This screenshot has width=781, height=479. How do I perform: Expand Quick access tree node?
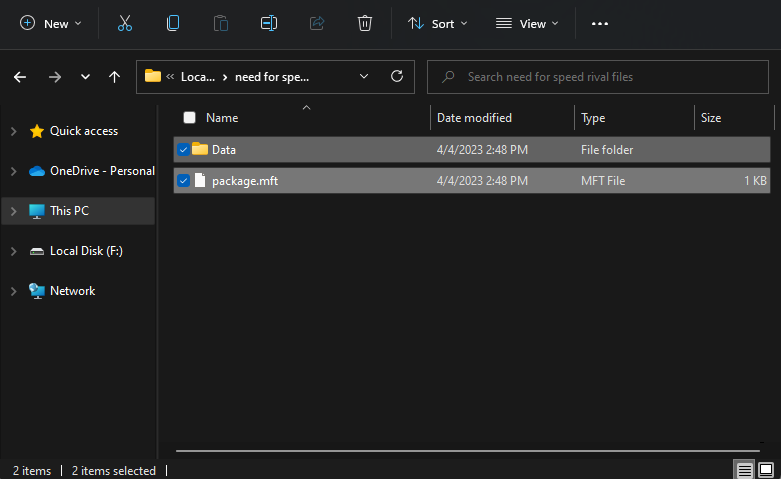point(14,131)
